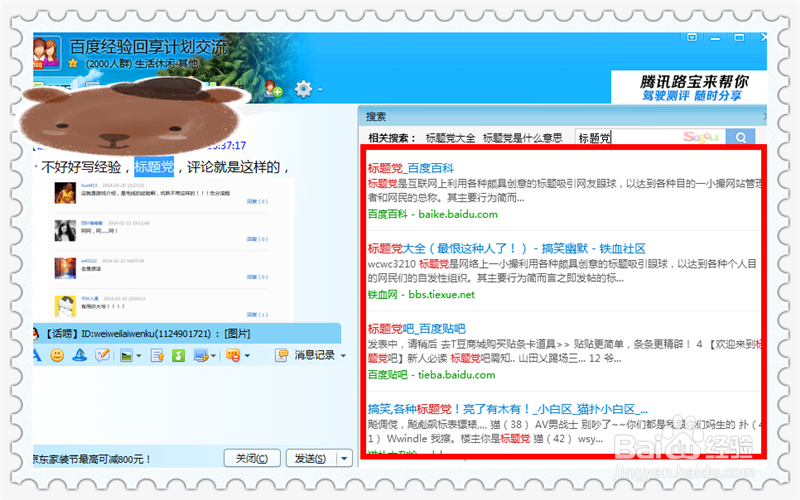
Task: Click the star icon beside 2000人群
Action: tap(73, 64)
